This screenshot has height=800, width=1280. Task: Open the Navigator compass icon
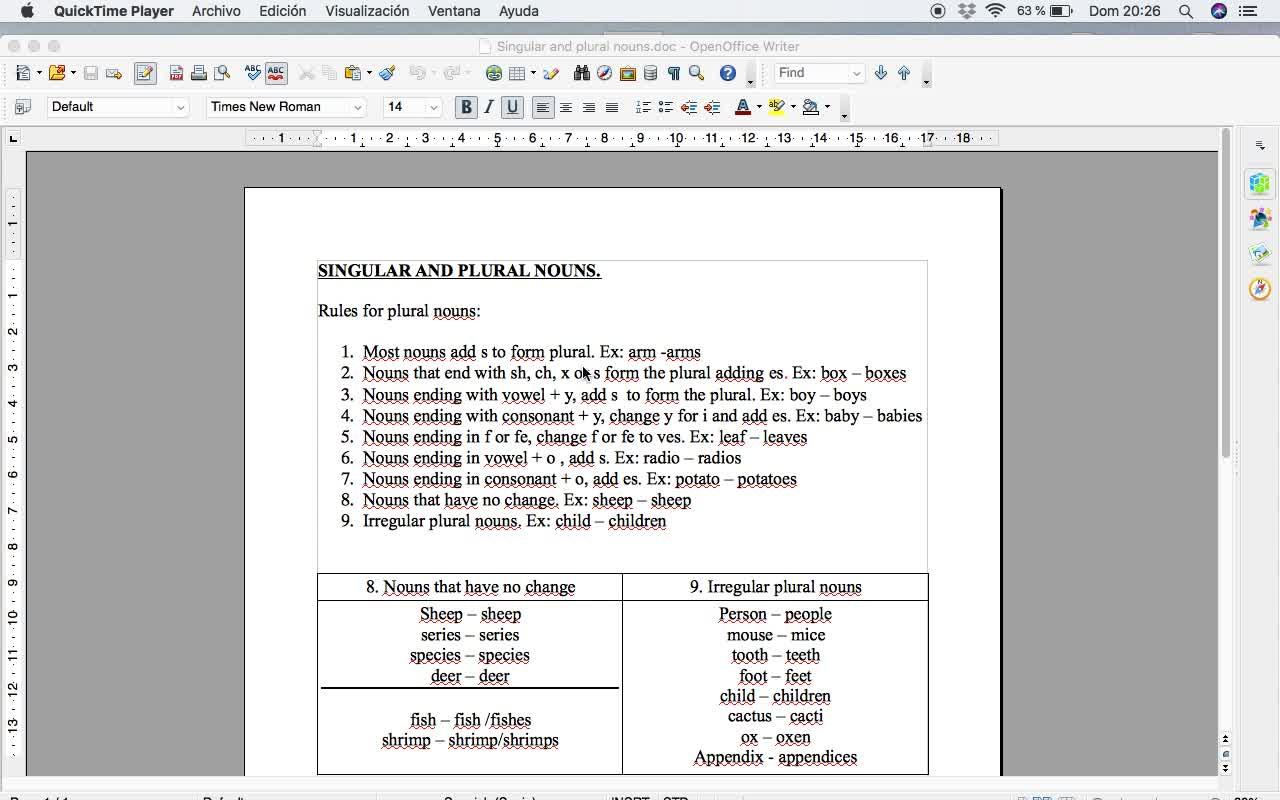[x=604, y=73]
